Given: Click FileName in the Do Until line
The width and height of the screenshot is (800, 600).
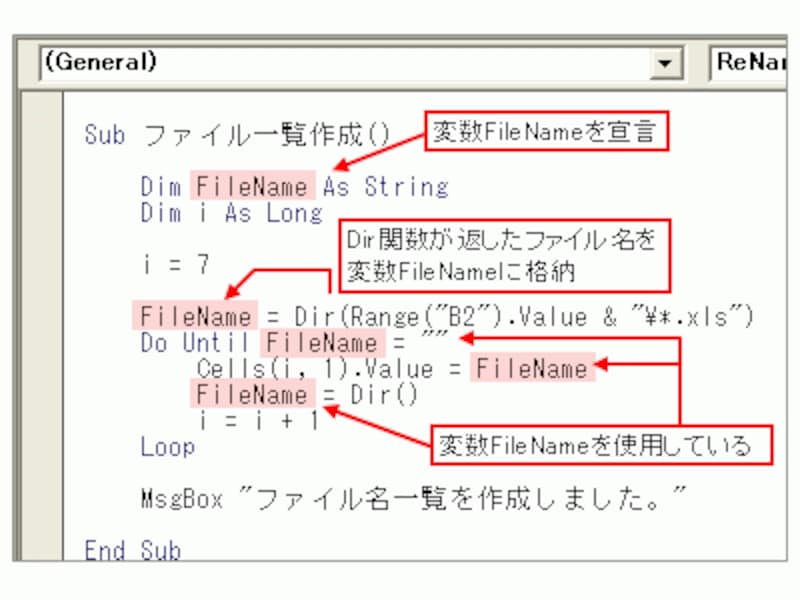Looking at the screenshot, I should point(321,342).
